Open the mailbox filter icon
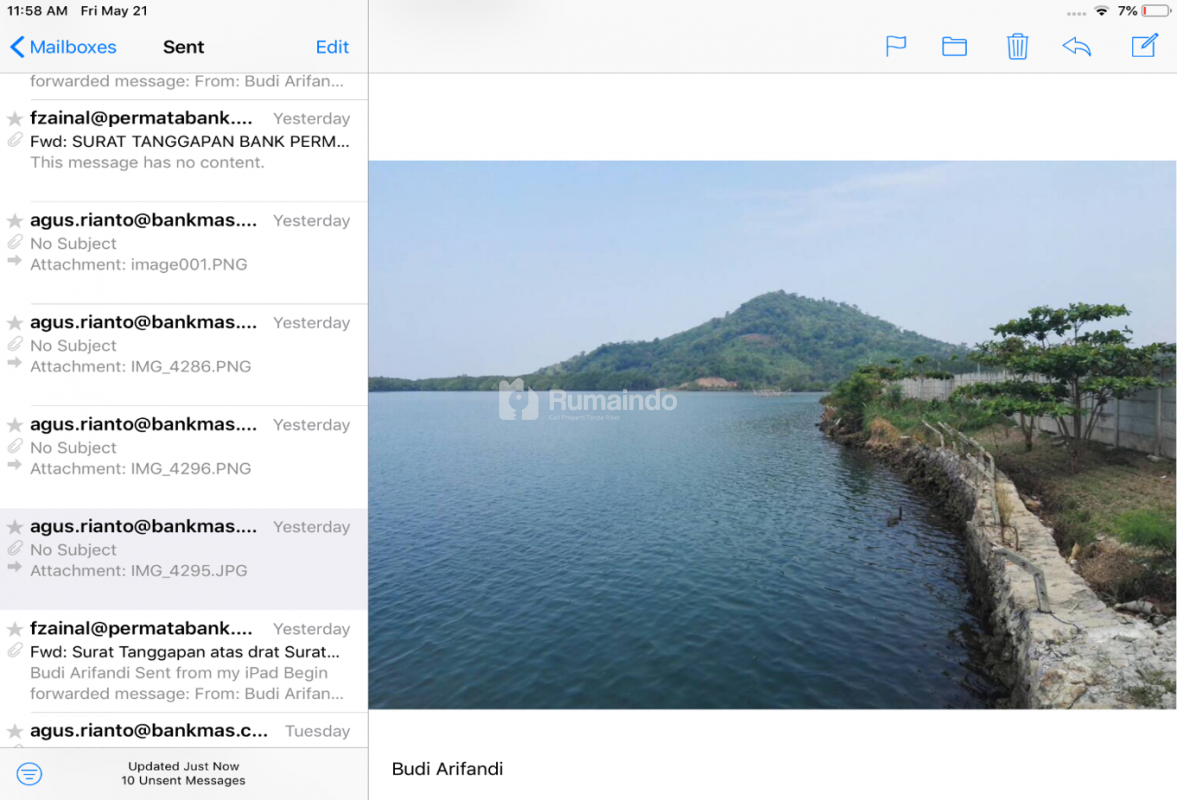This screenshot has height=800, width=1177. [x=30, y=773]
